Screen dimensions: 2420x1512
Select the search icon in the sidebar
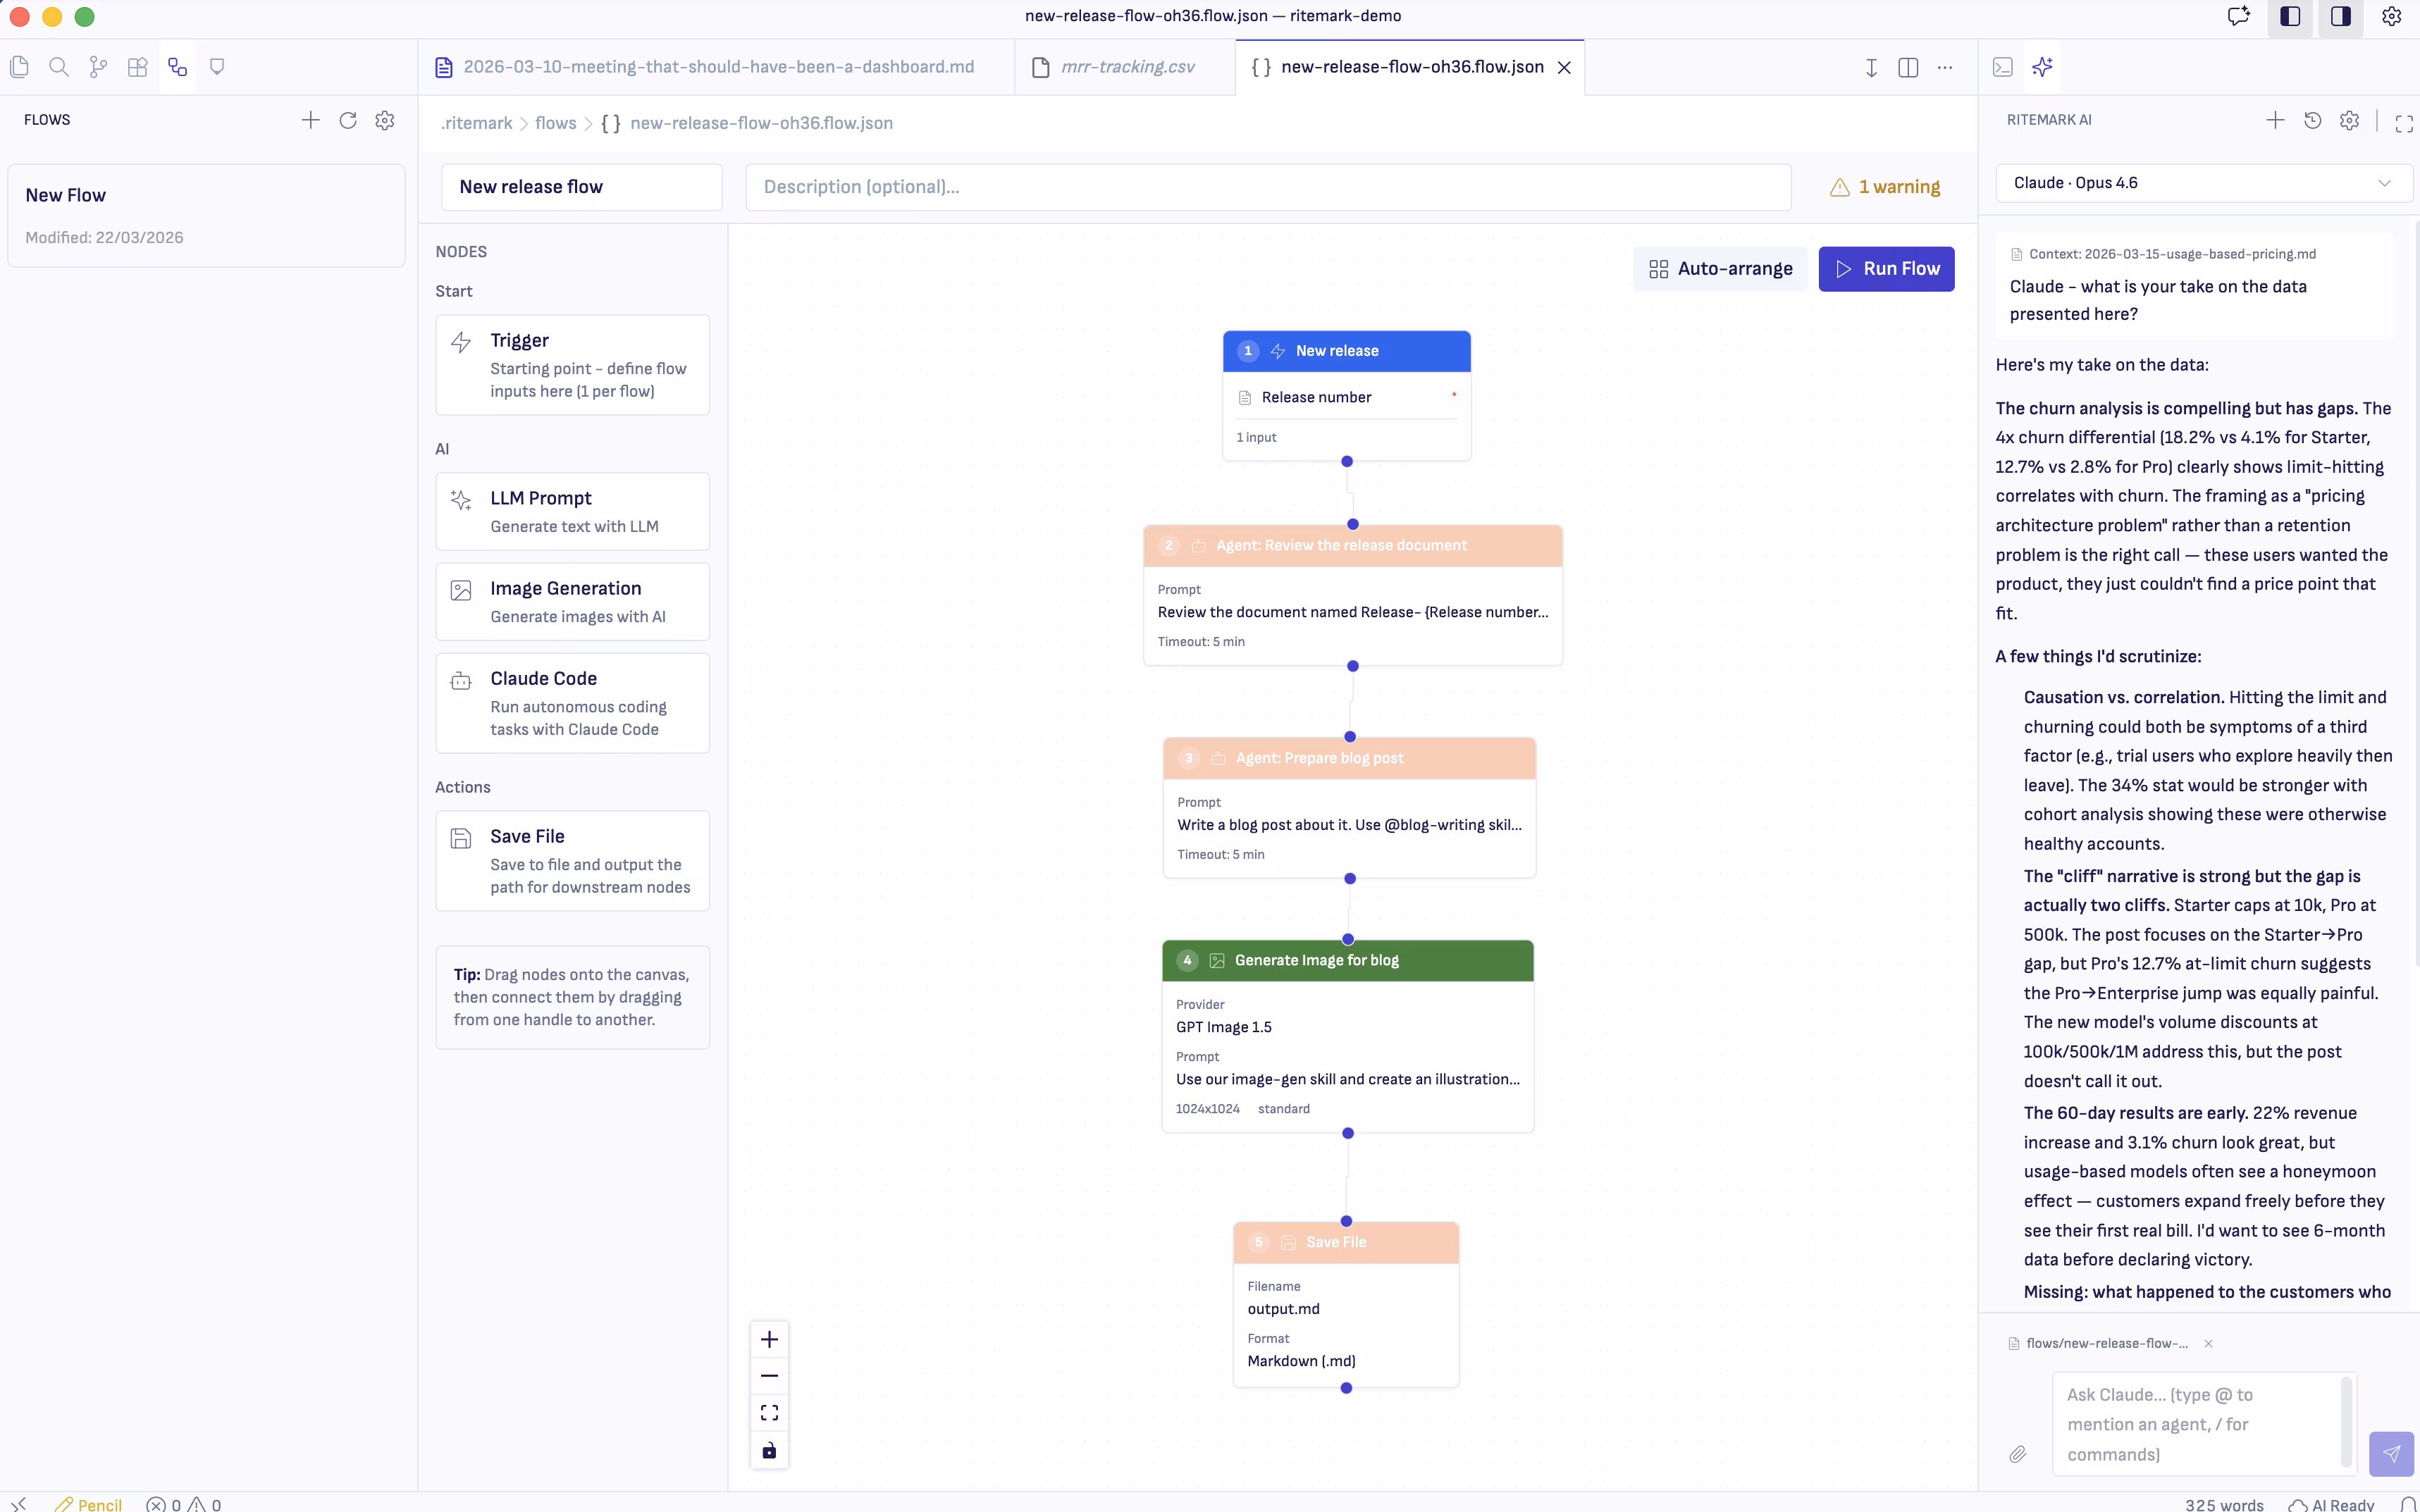(x=59, y=66)
